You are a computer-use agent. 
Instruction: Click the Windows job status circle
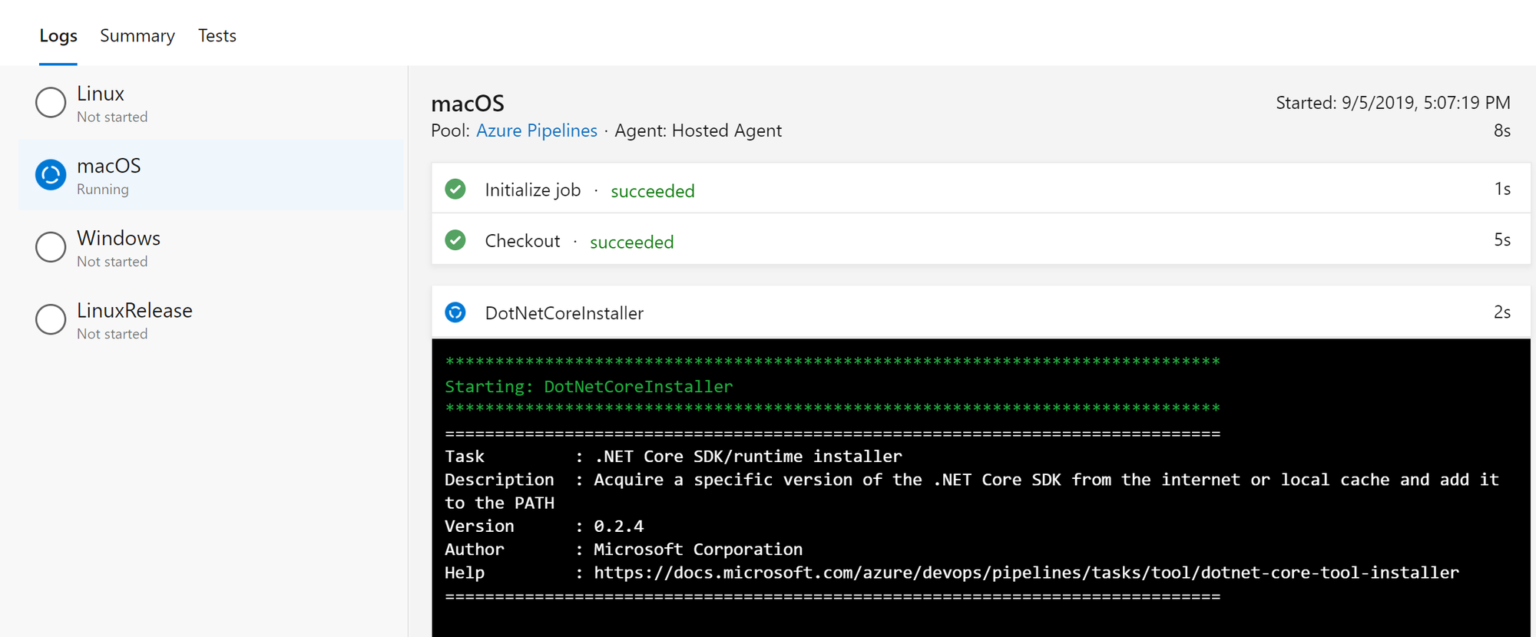(50, 247)
